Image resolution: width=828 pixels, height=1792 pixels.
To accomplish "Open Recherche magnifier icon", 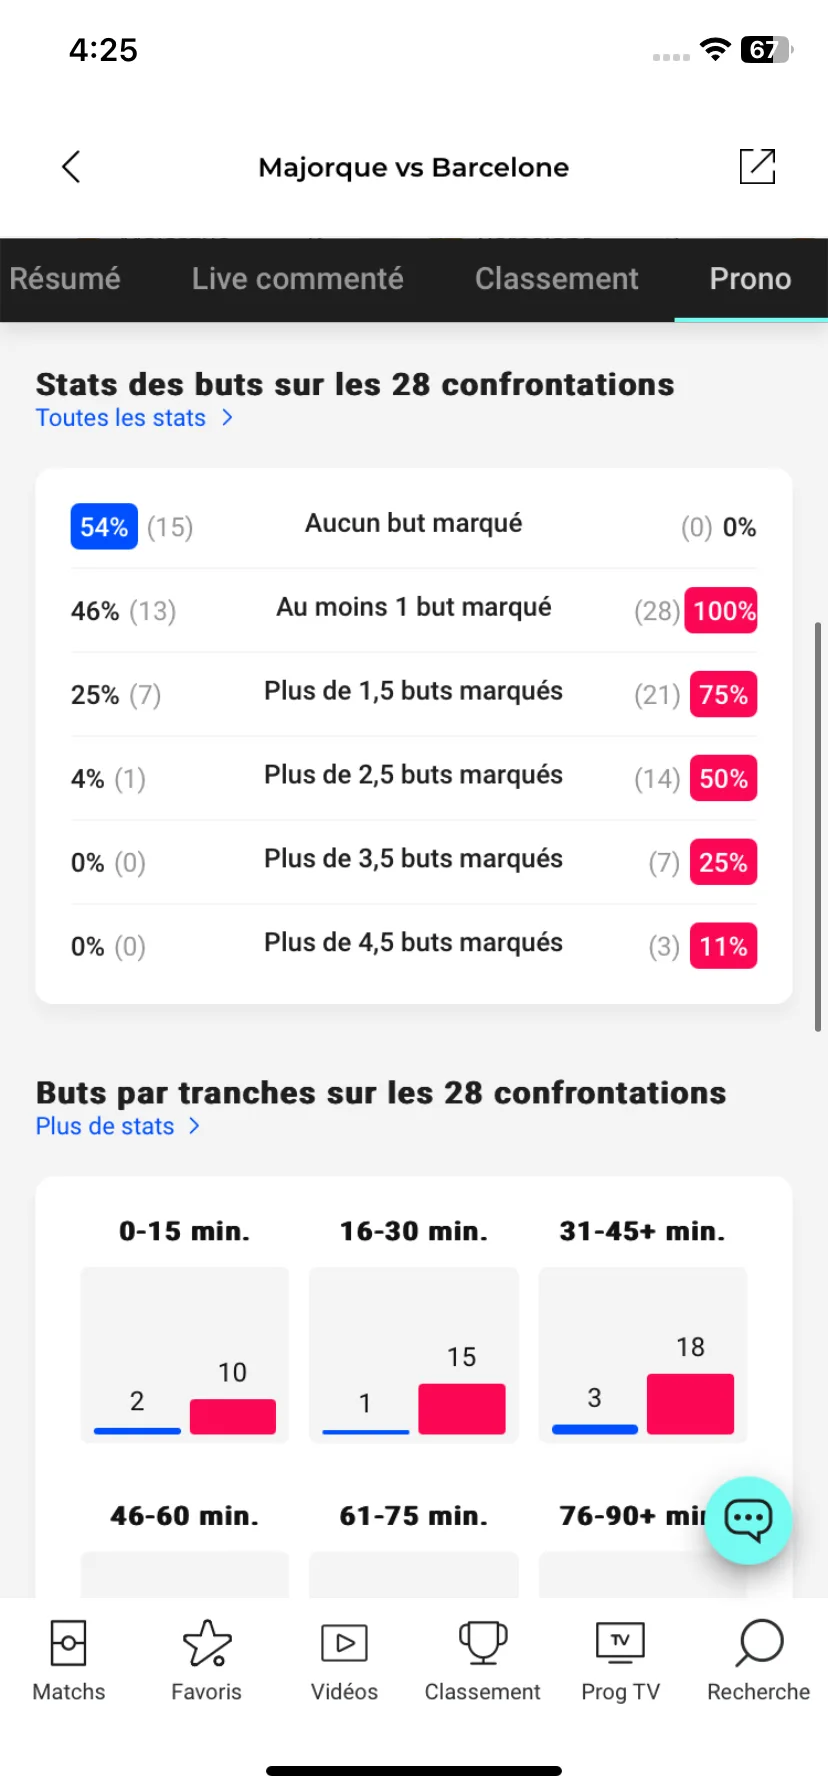I will [x=759, y=1642].
